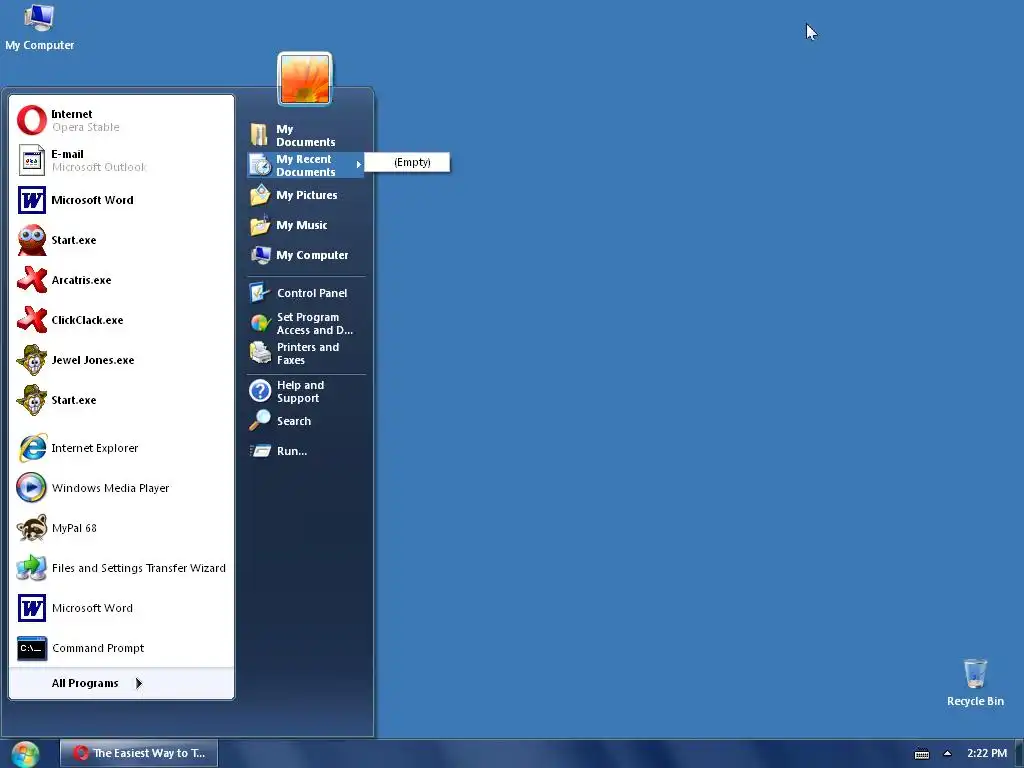Launch Command Prompt icon
This screenshot has height=768, width=1024.
pyautogui.click(x=31, y=648)
